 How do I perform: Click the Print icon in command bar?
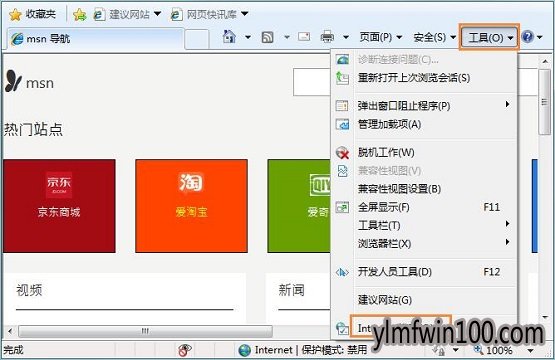(x=327, y=36)
